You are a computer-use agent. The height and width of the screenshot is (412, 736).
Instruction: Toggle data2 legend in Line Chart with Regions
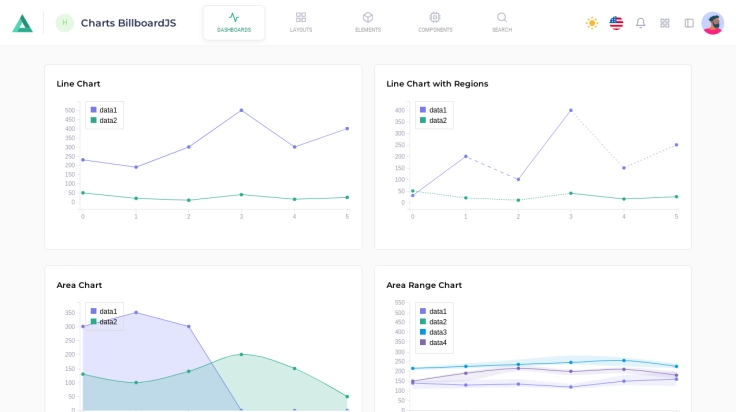(434, 121)
